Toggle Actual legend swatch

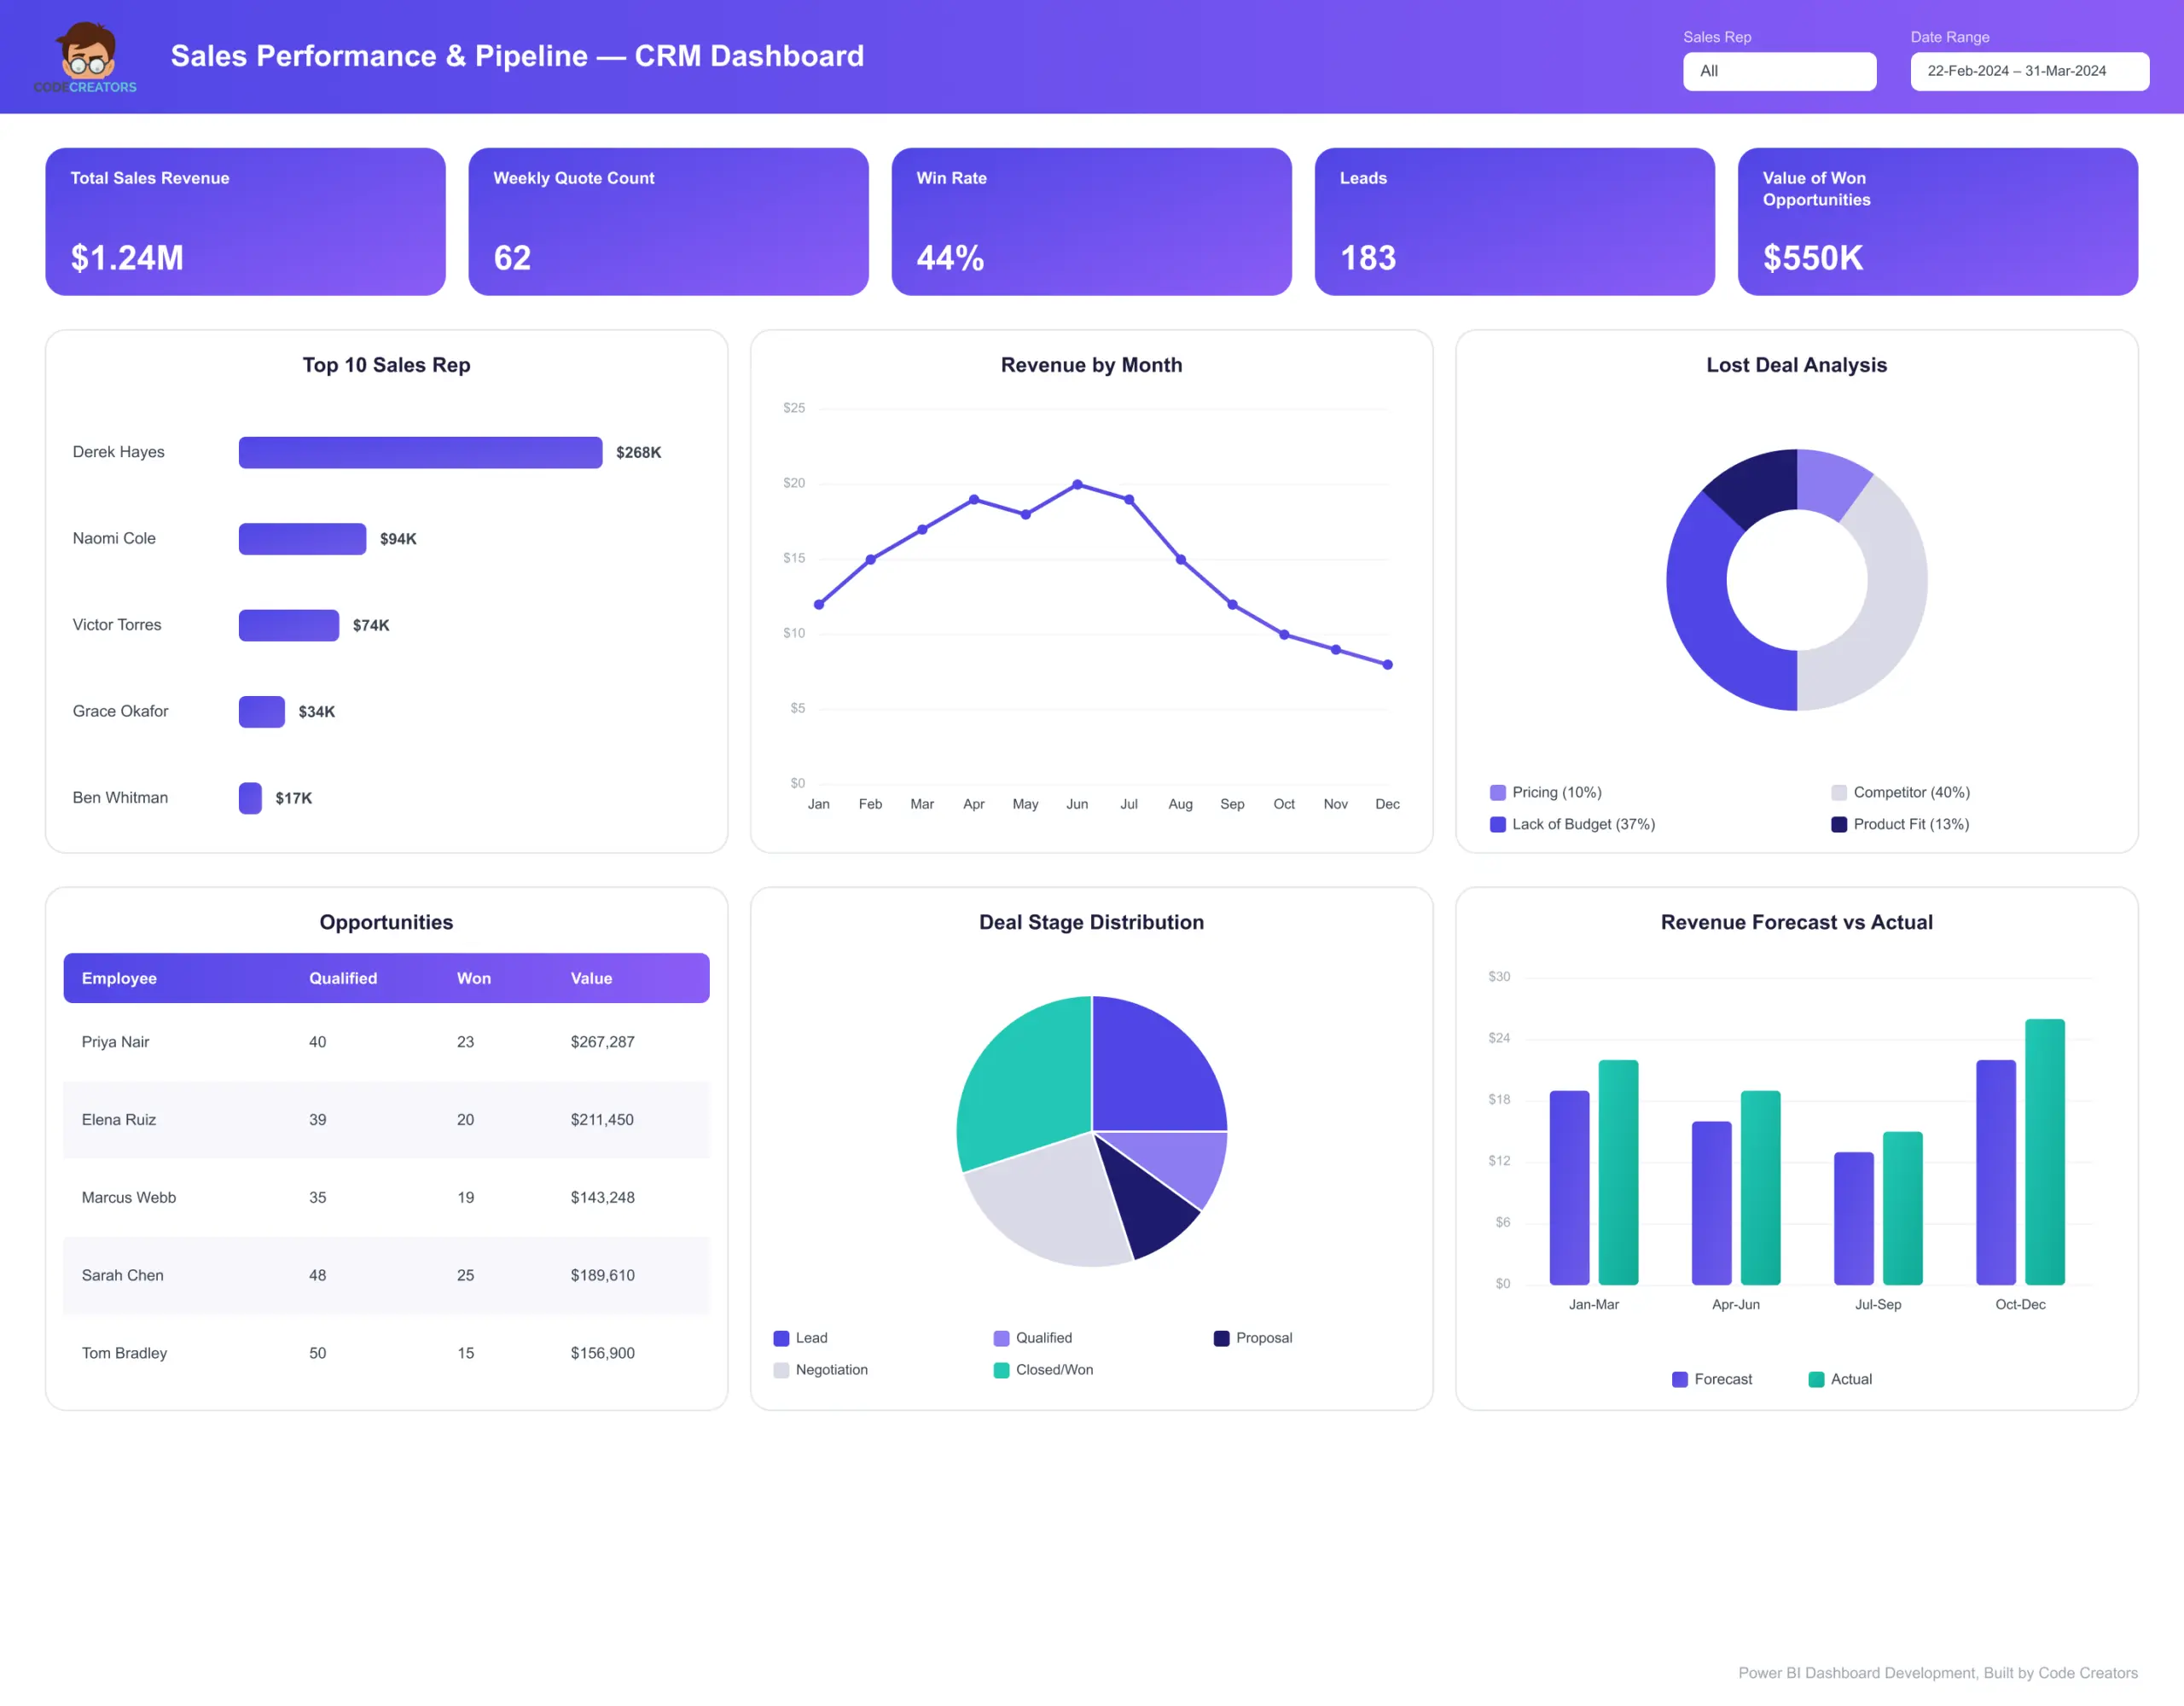tap(1816, 1379)
